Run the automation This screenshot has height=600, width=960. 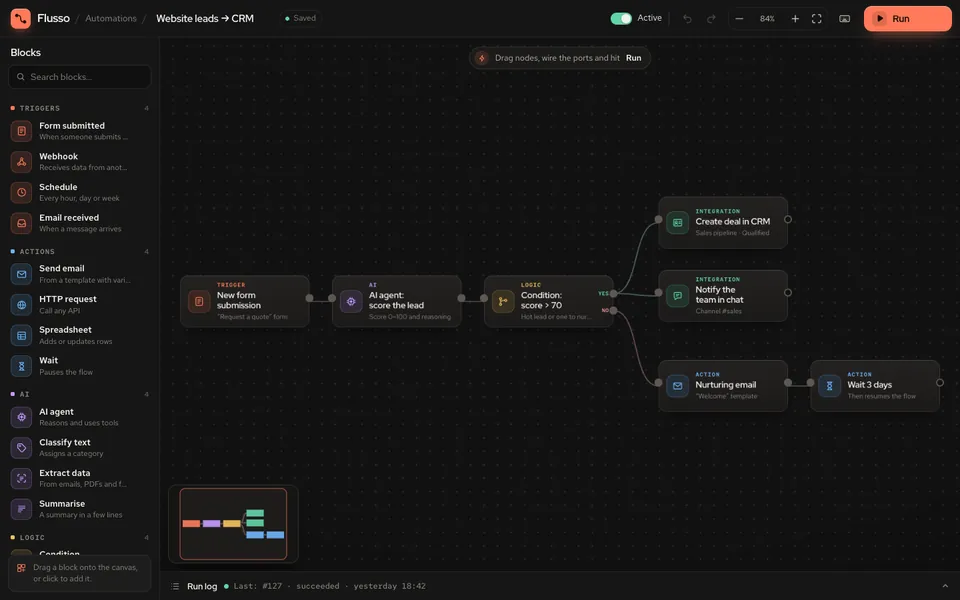pyautogui.click(x=907, y=18)
